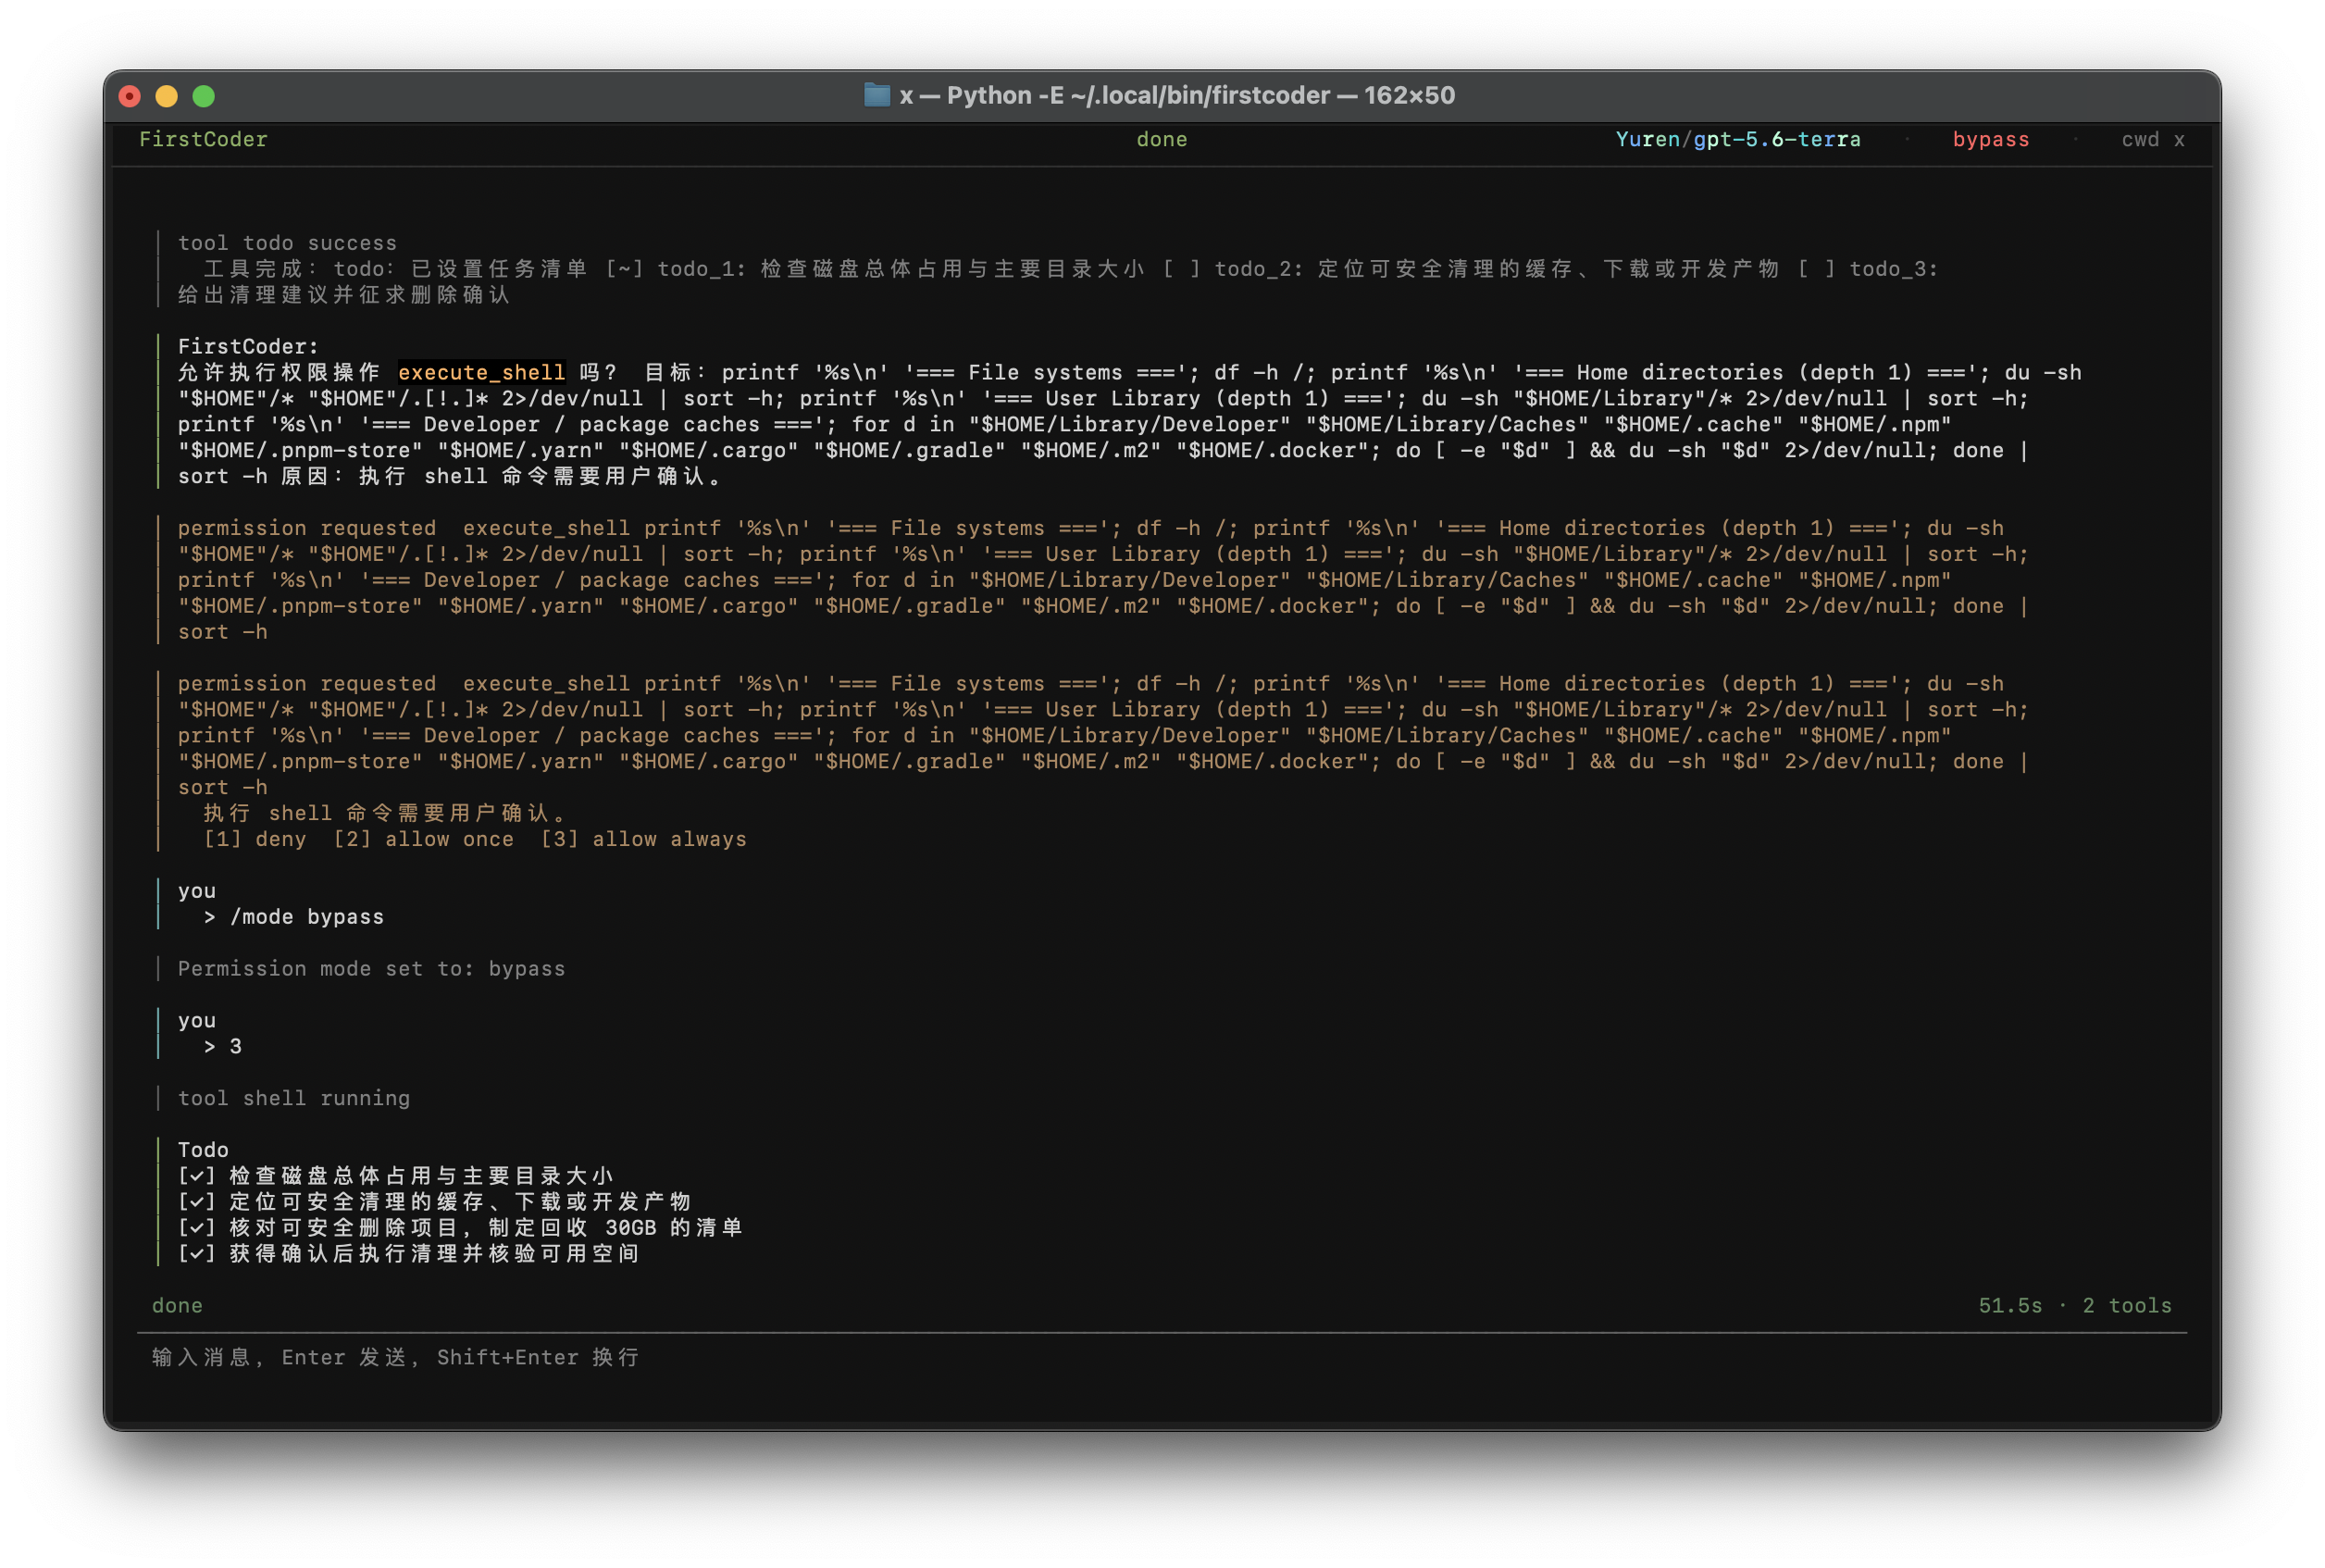Click todo item 核对可安全删除项目，制定回收 30GB 的清单
This screenshot has width=2325, height=1568.
coord(460,1227)
